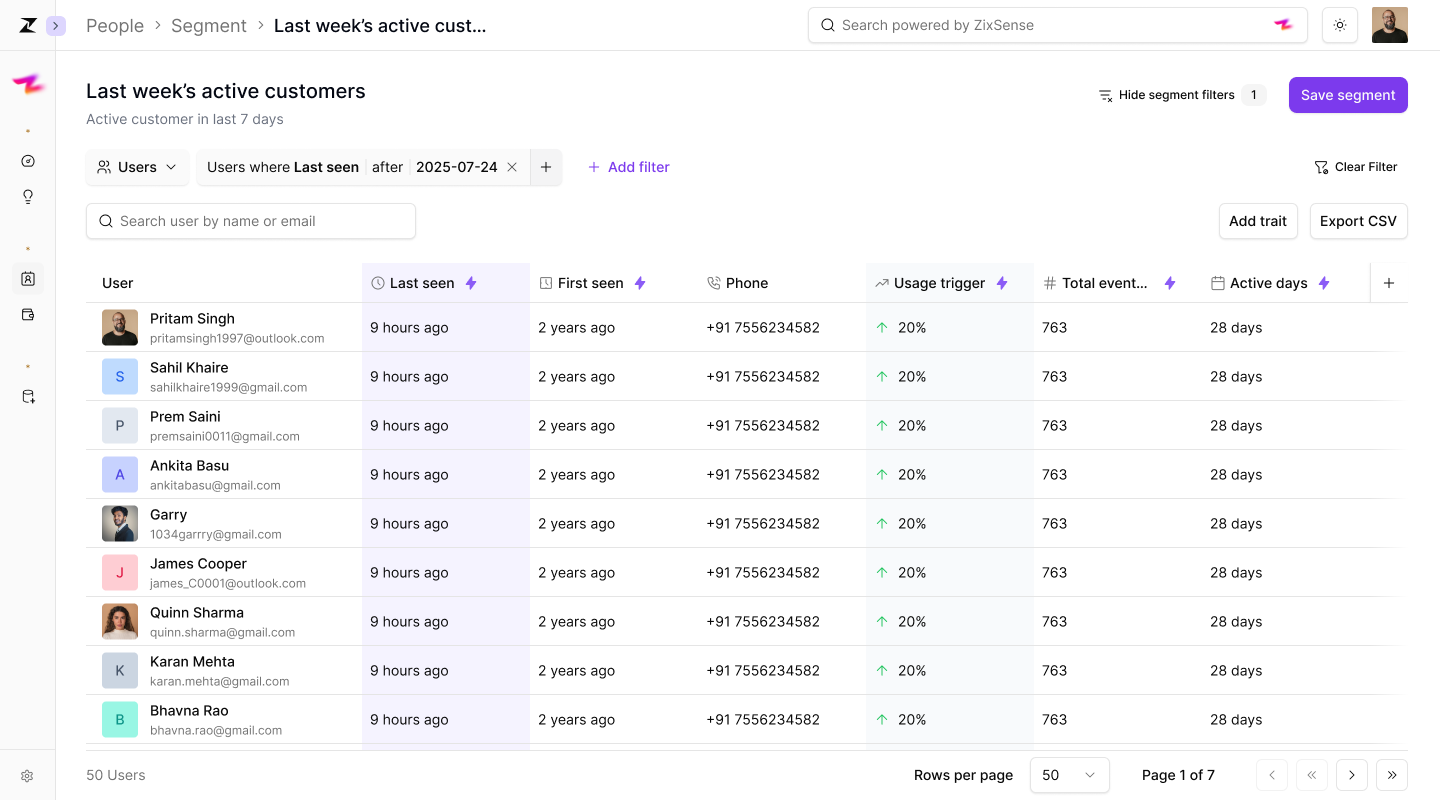Click Pritam Singh's profile thumbnail

[x=119, y=327]
